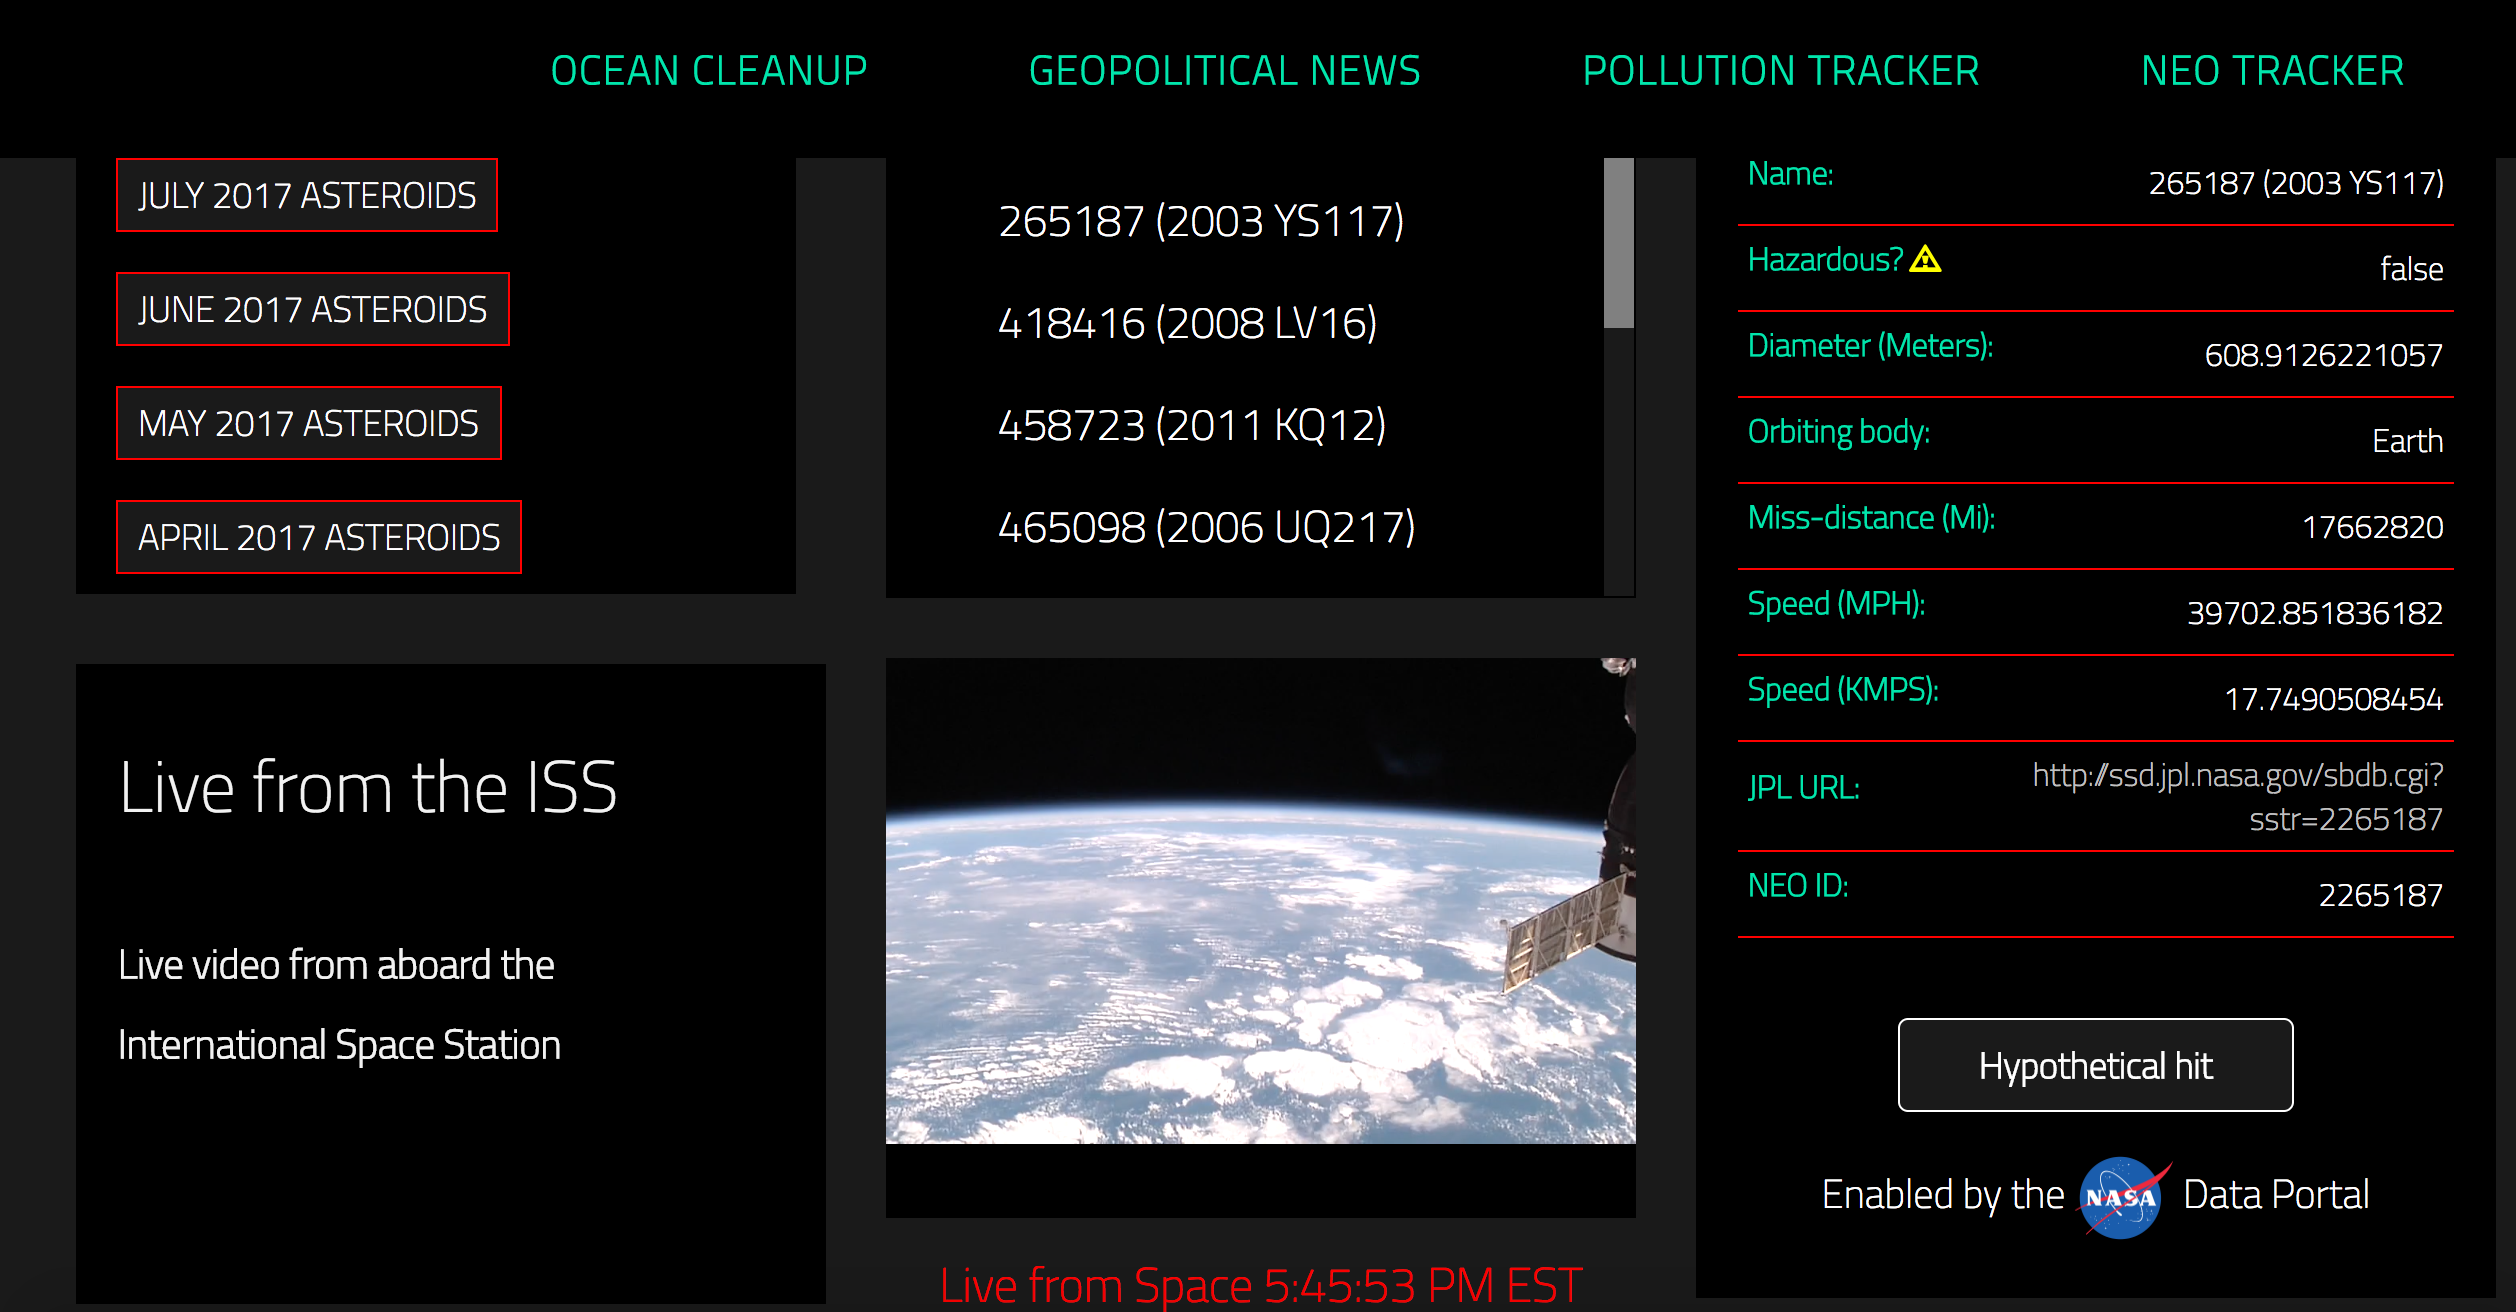This screenshot has width=2516, height=1312.
Task: Click the May 2017 Asteroids button
Action: pos(308,423)
